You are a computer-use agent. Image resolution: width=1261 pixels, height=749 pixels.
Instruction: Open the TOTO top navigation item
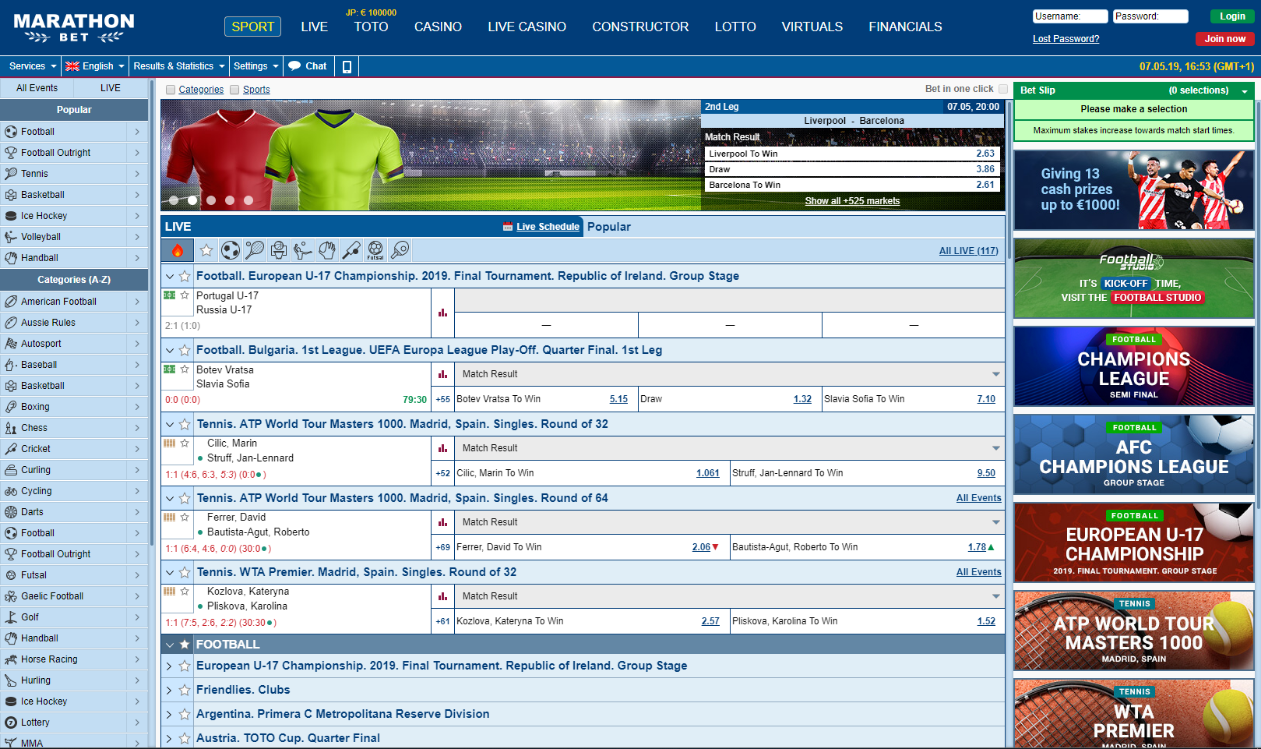point(371,27)
